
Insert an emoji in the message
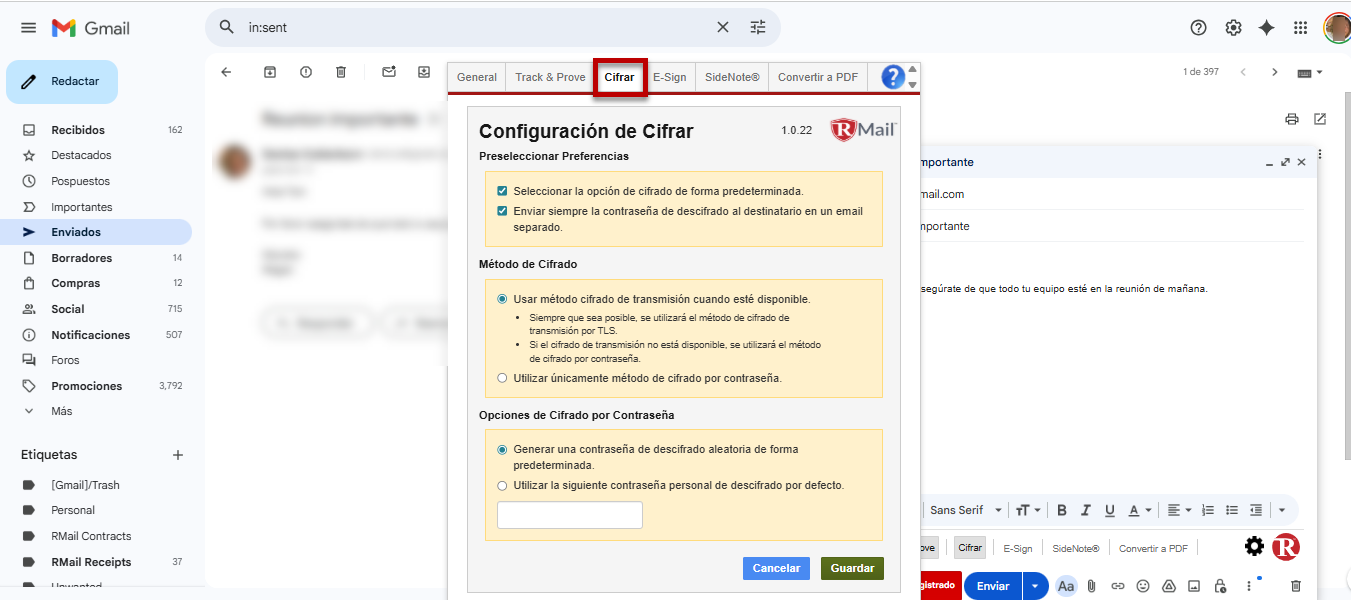[x=1143, y=586]
